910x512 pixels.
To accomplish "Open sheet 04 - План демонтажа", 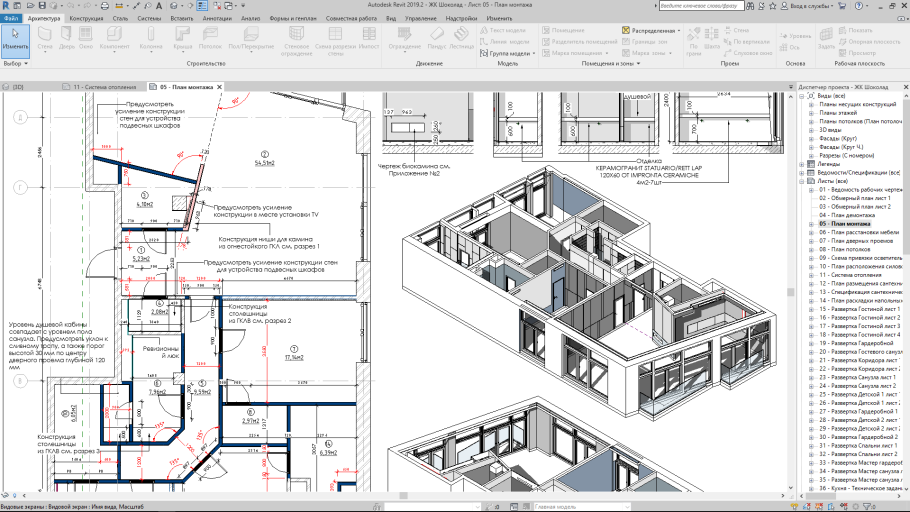I will click(x=849, y=215).
